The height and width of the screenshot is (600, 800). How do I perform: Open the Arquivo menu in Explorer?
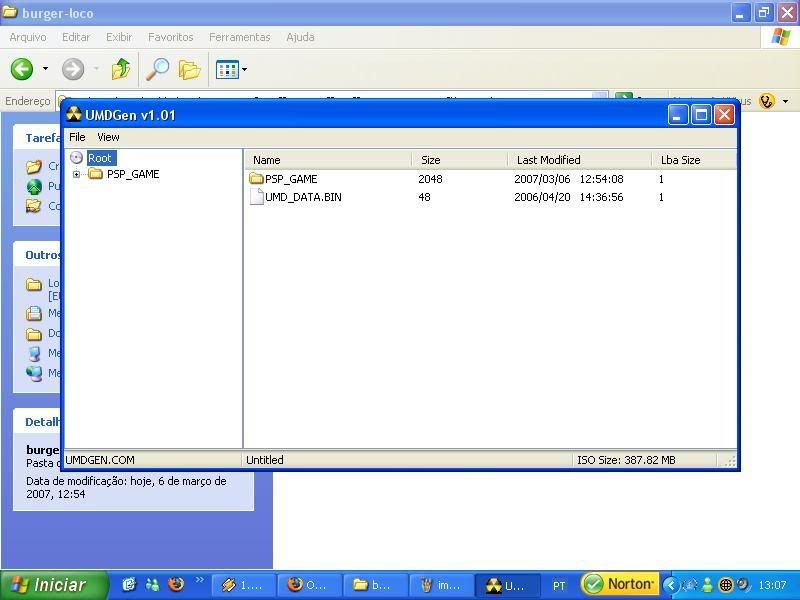pos(28,37)
